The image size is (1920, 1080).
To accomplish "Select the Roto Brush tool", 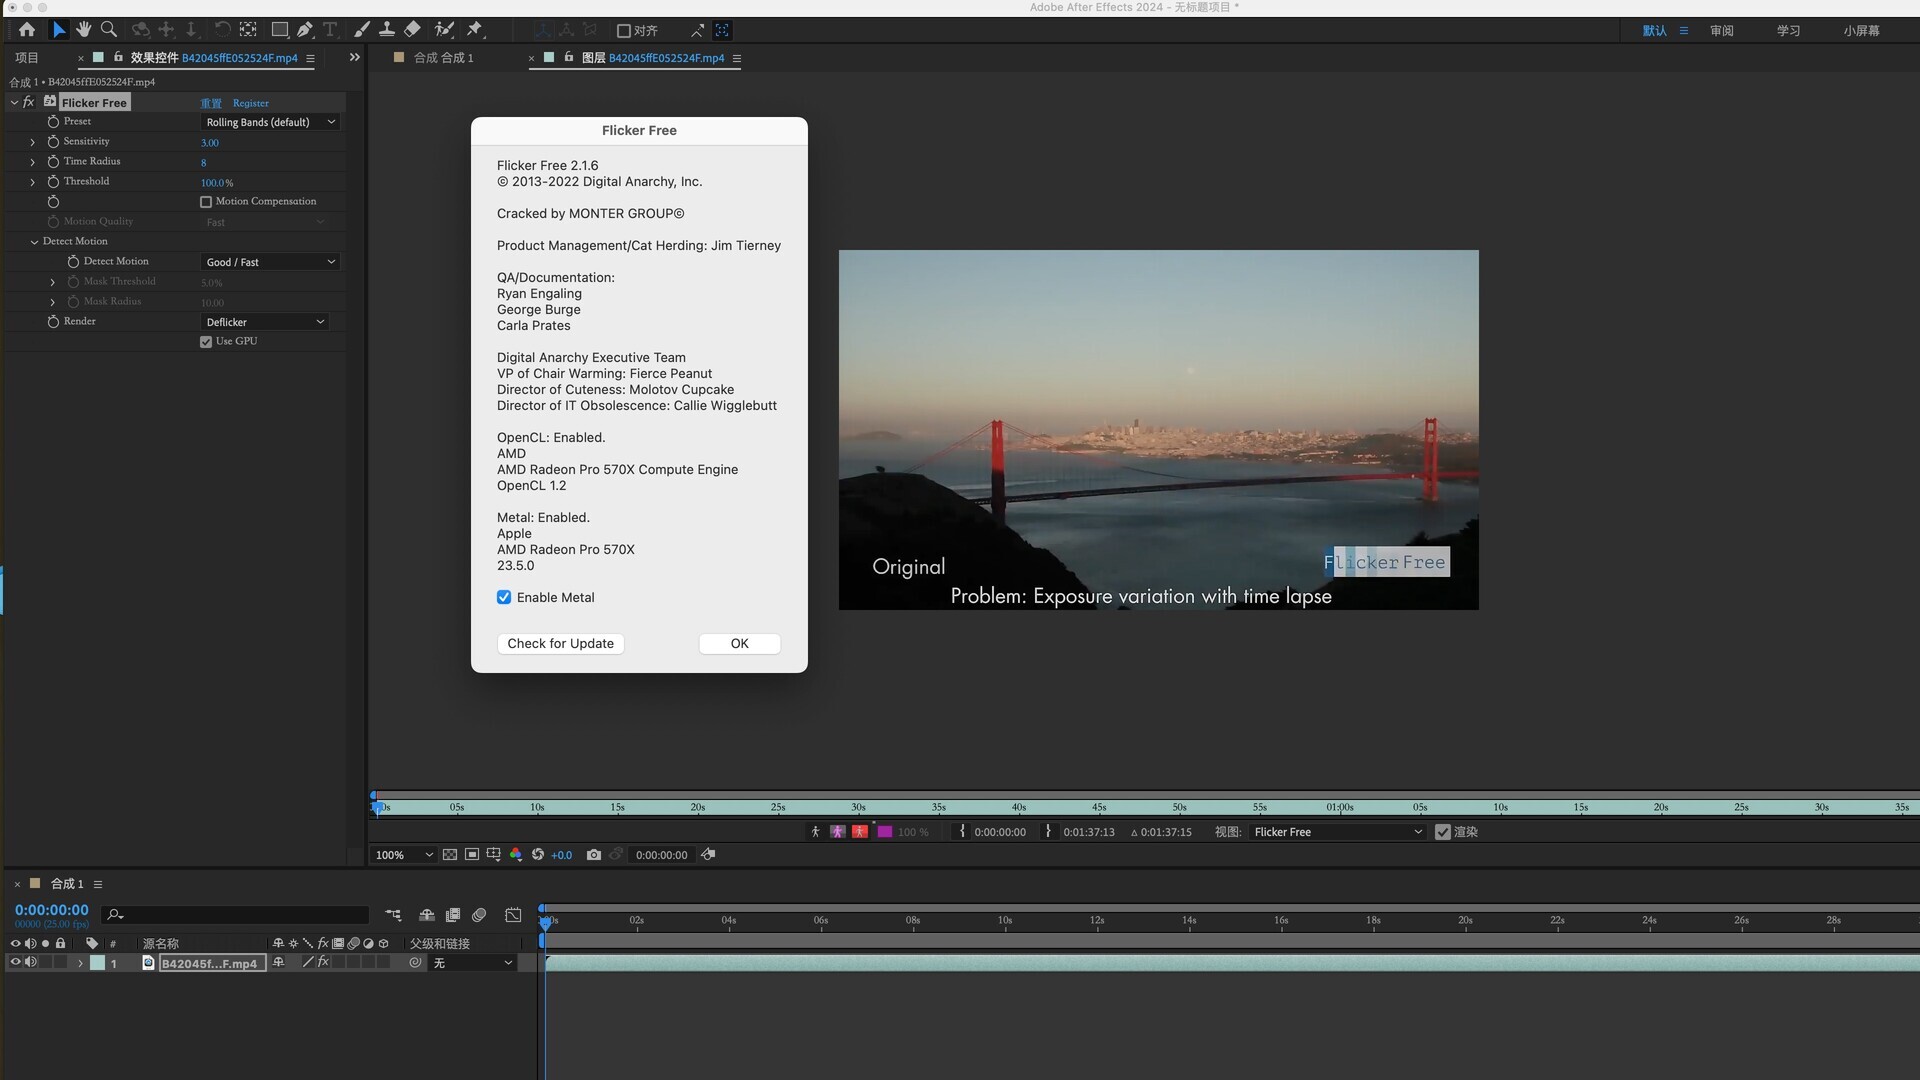I will (x=444, y=30).
